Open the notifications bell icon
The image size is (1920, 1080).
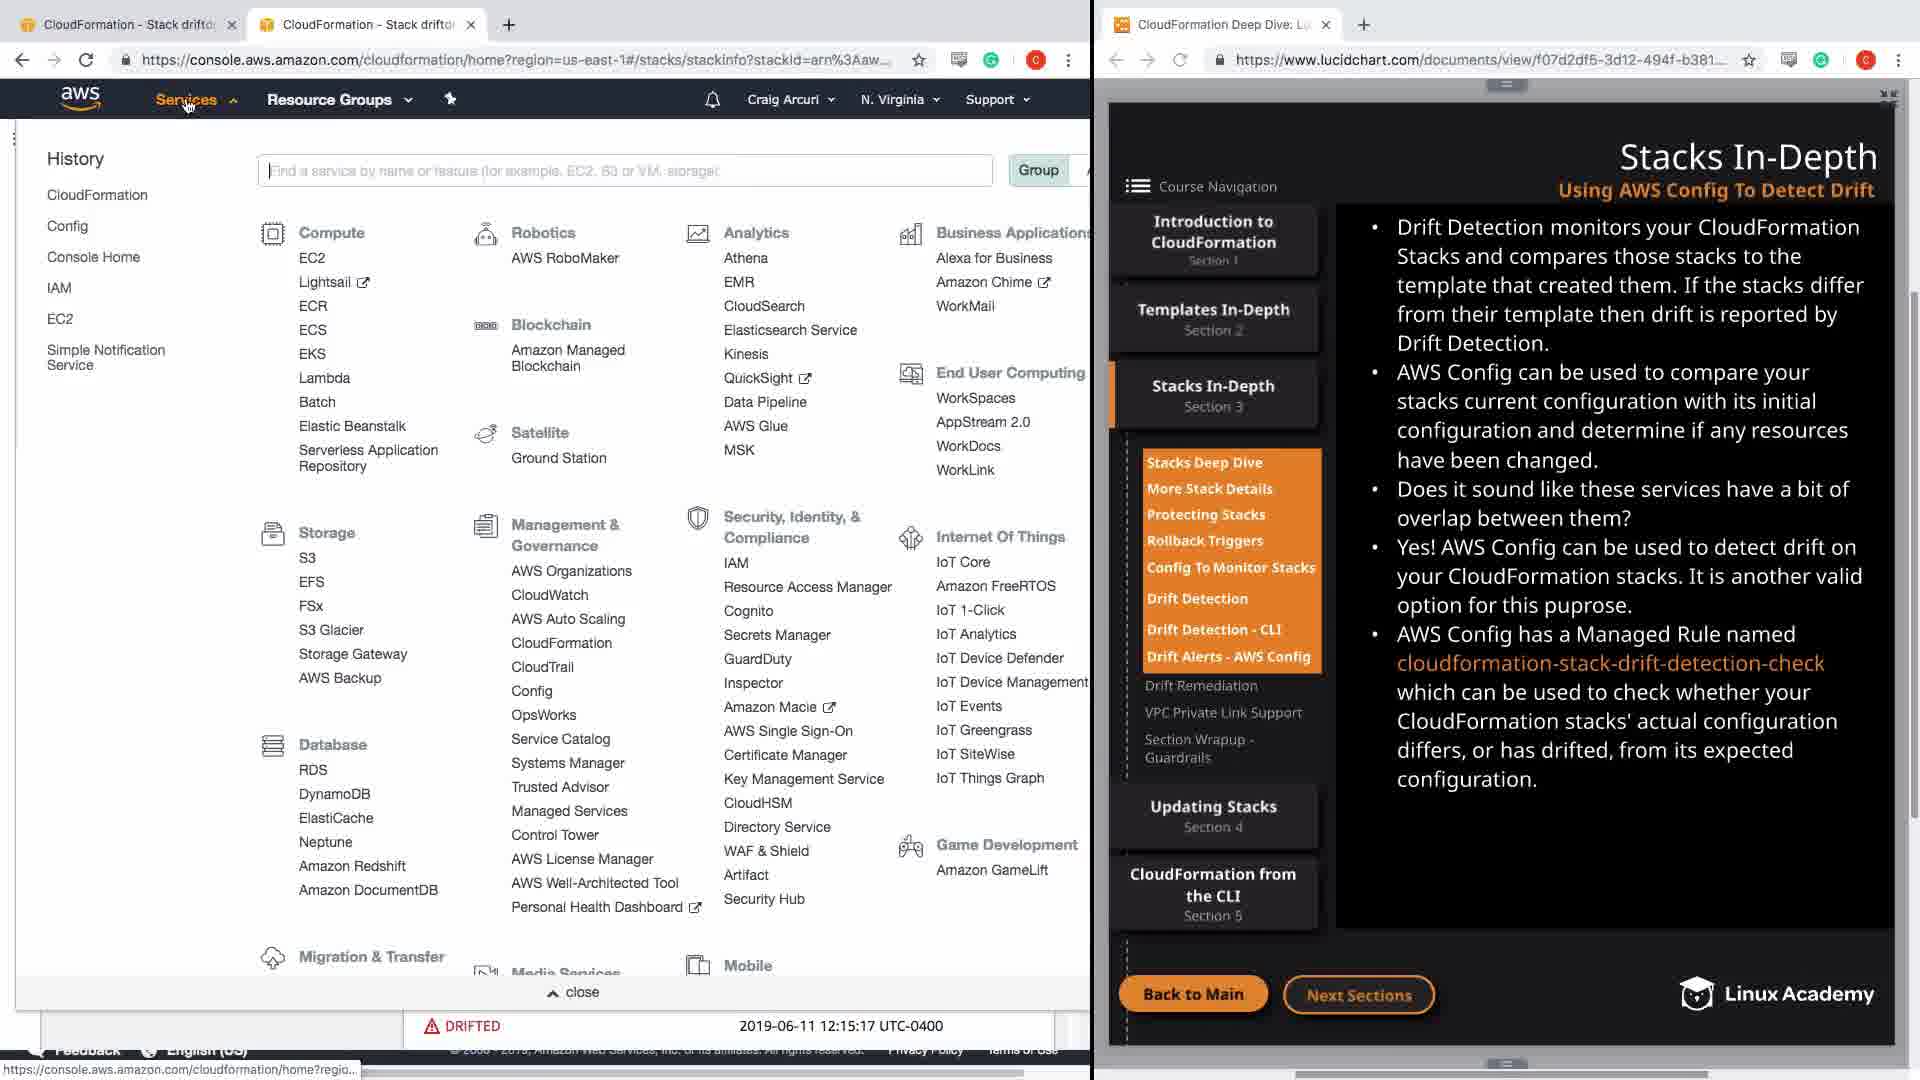pyautogui.click(x=712, y=100)
